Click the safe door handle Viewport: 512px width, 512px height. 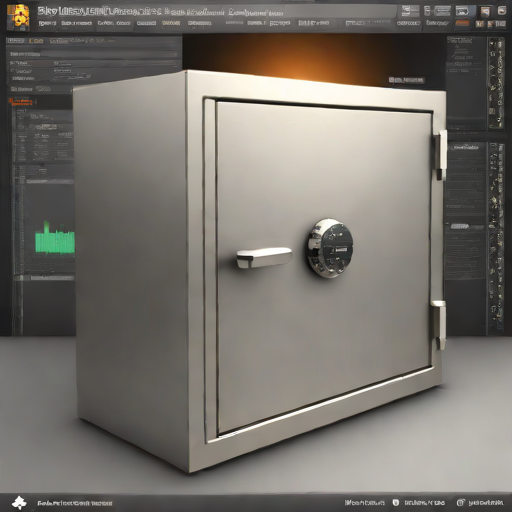pyautogui.click(x=264, y=257)
